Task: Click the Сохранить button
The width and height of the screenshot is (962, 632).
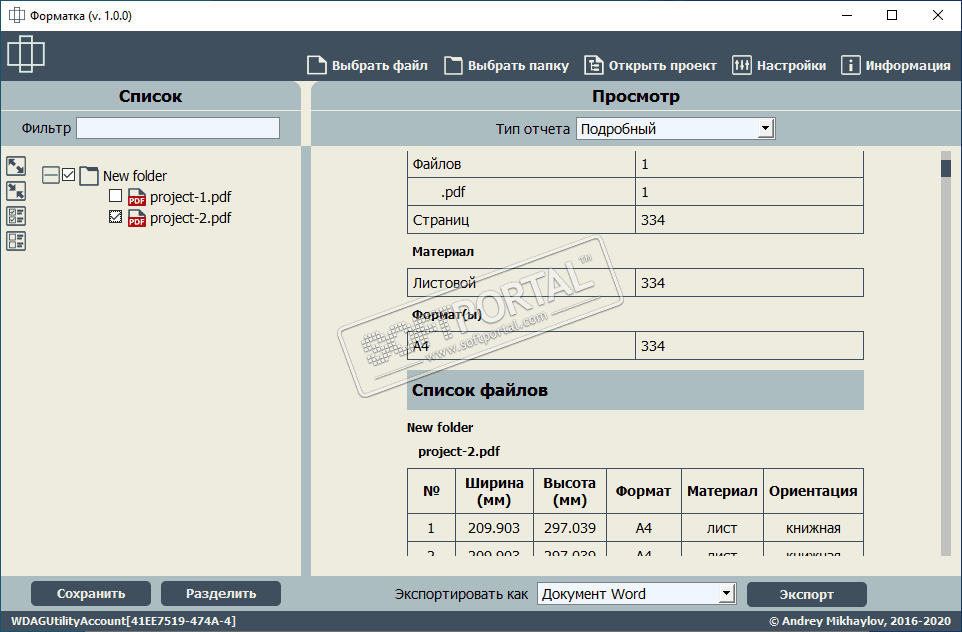Action: click(x=91, y=593)
